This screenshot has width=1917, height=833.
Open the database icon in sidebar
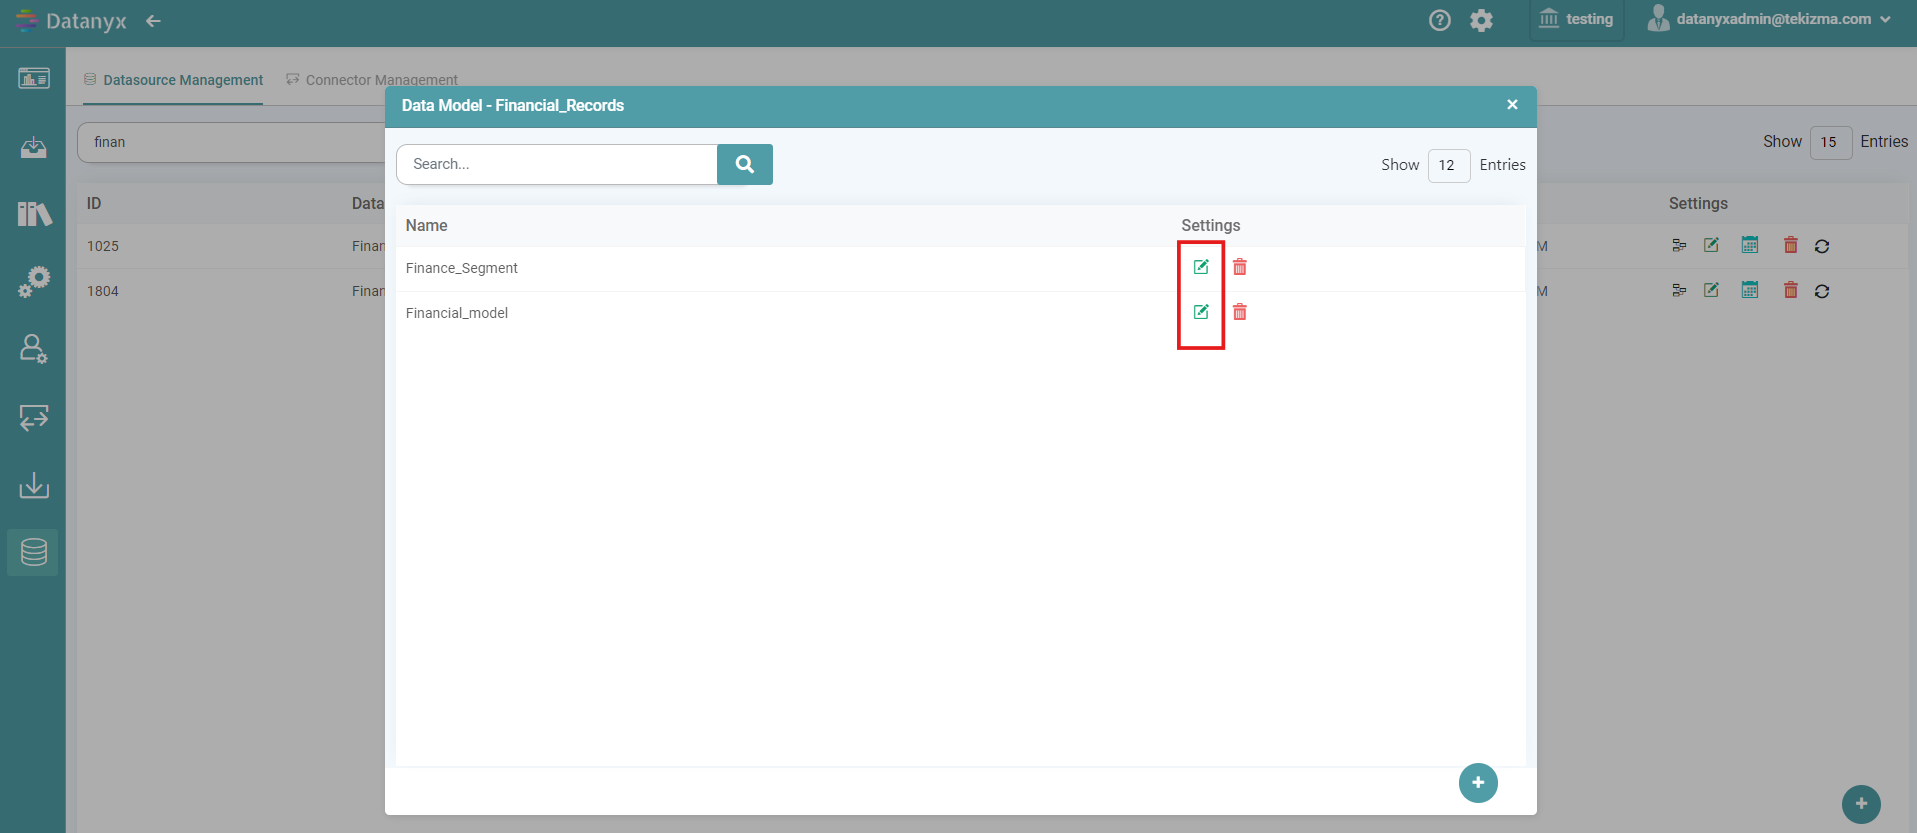click(33, 552)
